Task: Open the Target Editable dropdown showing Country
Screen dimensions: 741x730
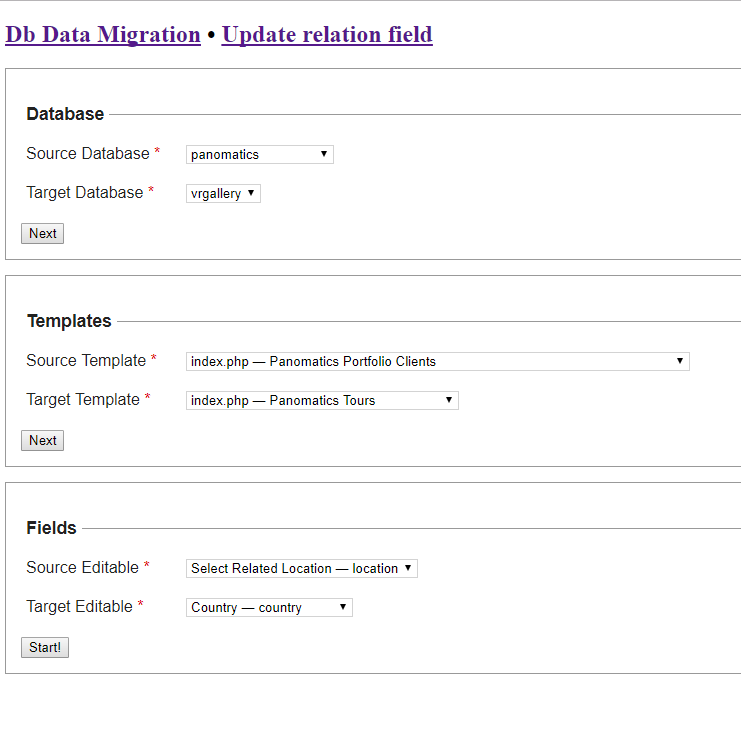Action: click(x=269, y=607)
